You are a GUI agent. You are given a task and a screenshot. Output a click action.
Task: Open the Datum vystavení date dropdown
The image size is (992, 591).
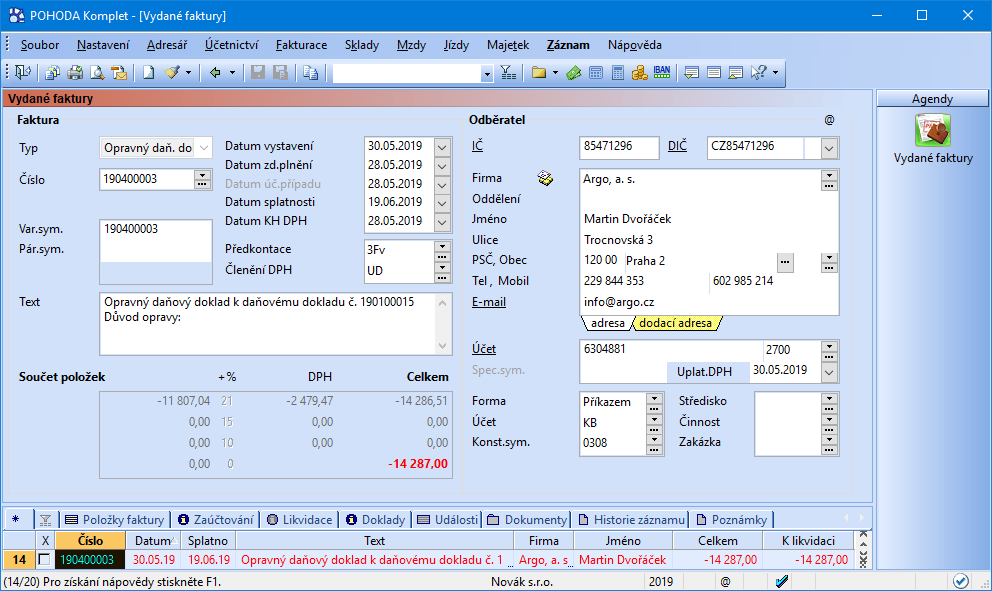point(442,147)
